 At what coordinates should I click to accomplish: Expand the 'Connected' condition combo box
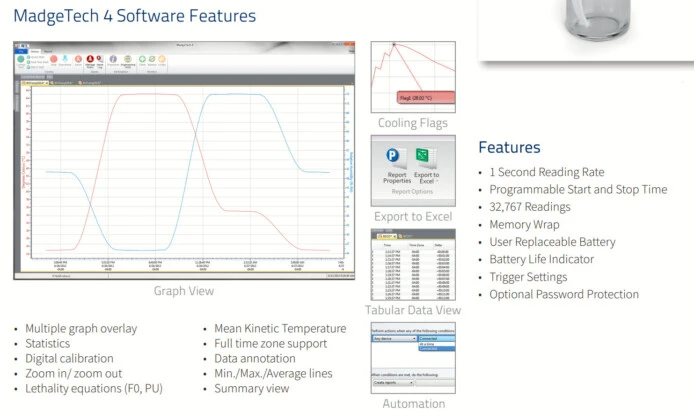pos(436,338)
